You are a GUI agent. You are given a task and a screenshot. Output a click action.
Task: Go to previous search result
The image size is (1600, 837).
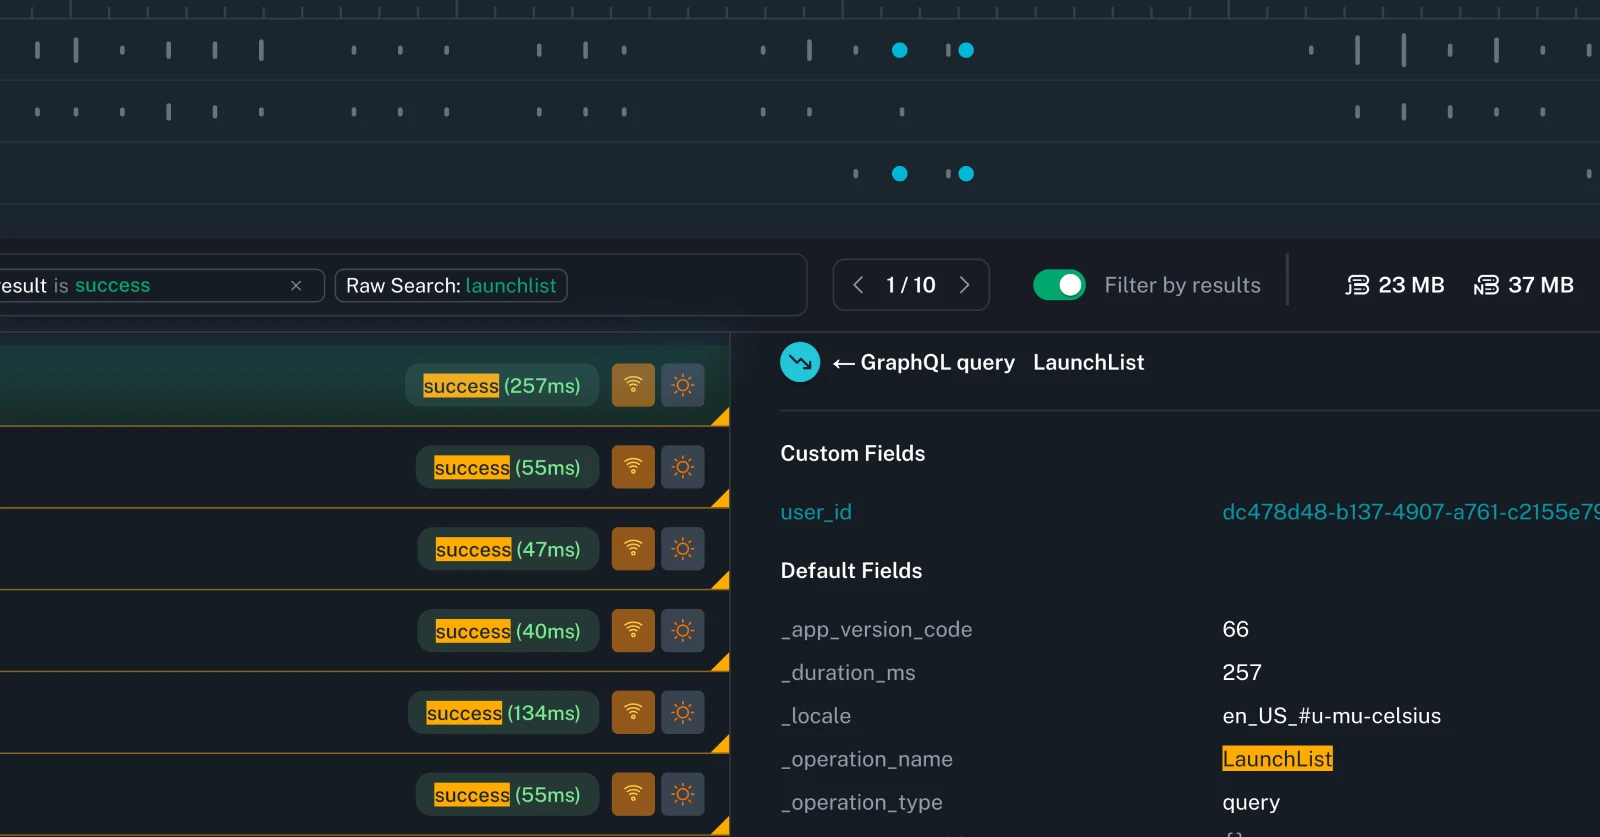858,285
